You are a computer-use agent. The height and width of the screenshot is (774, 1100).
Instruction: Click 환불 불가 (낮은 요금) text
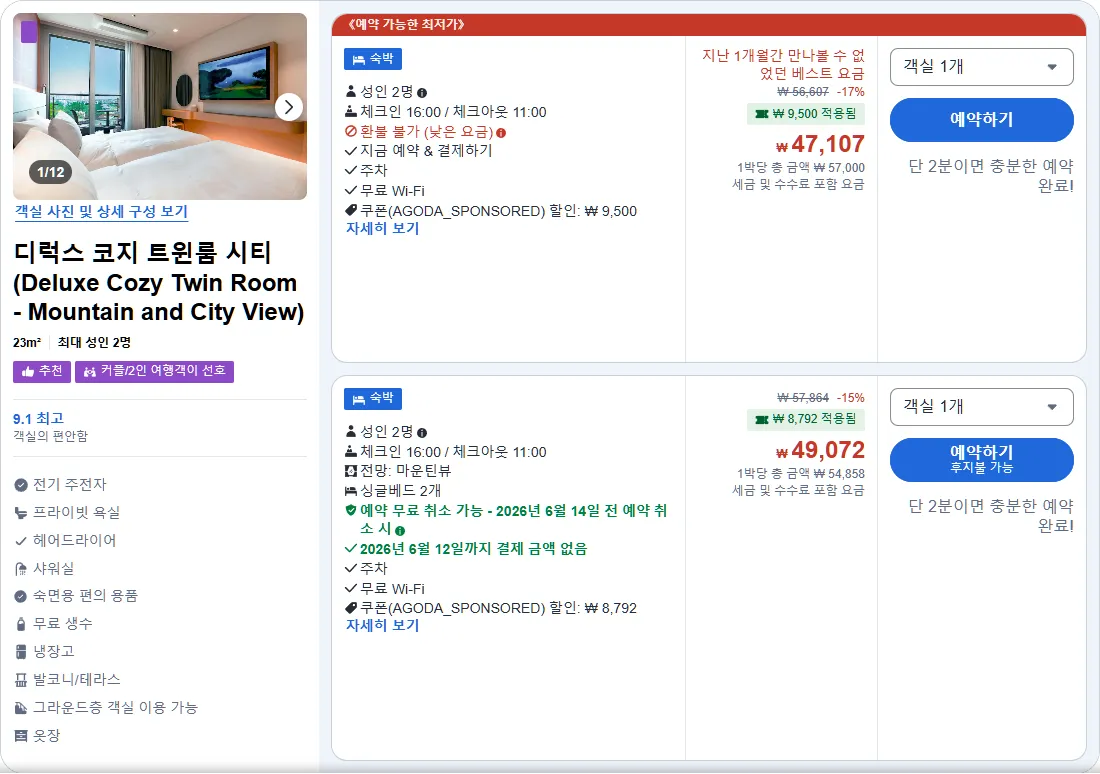(427, 132)
